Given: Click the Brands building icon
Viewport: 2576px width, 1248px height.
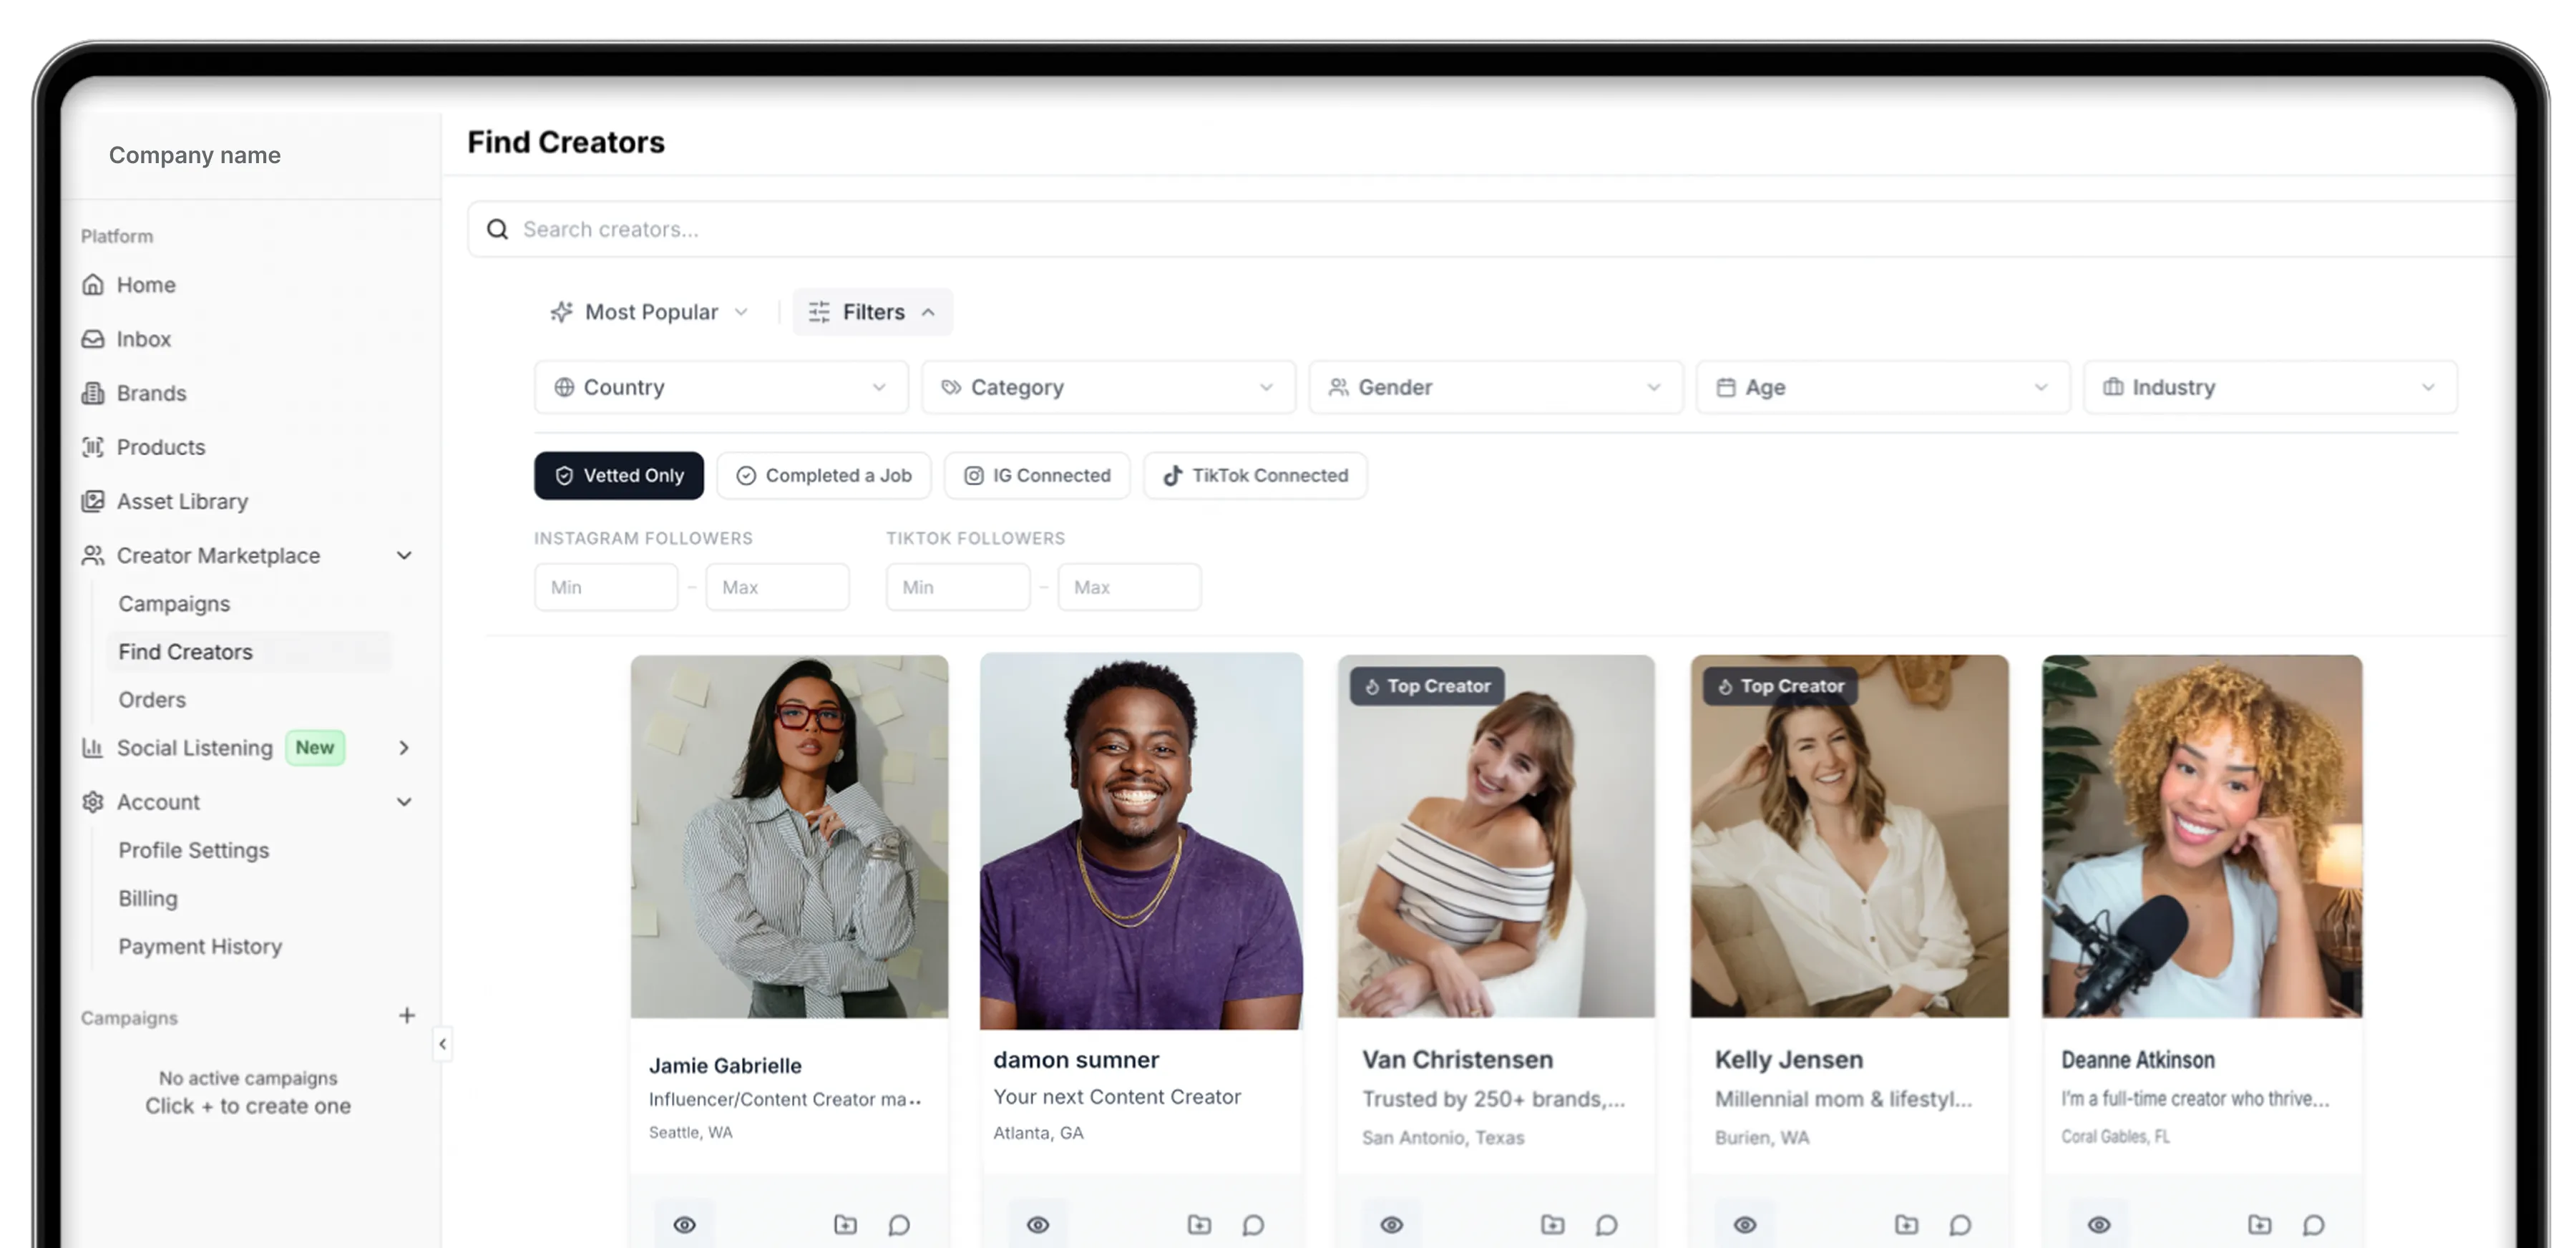Looking at the screenshot, I should 93,393.
